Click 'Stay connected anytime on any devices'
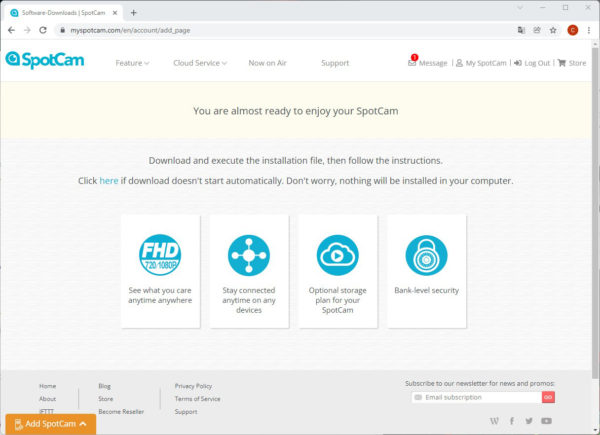The height and width of the screenshot is (435, 600). pyautogui.click(x=249, y=300)
